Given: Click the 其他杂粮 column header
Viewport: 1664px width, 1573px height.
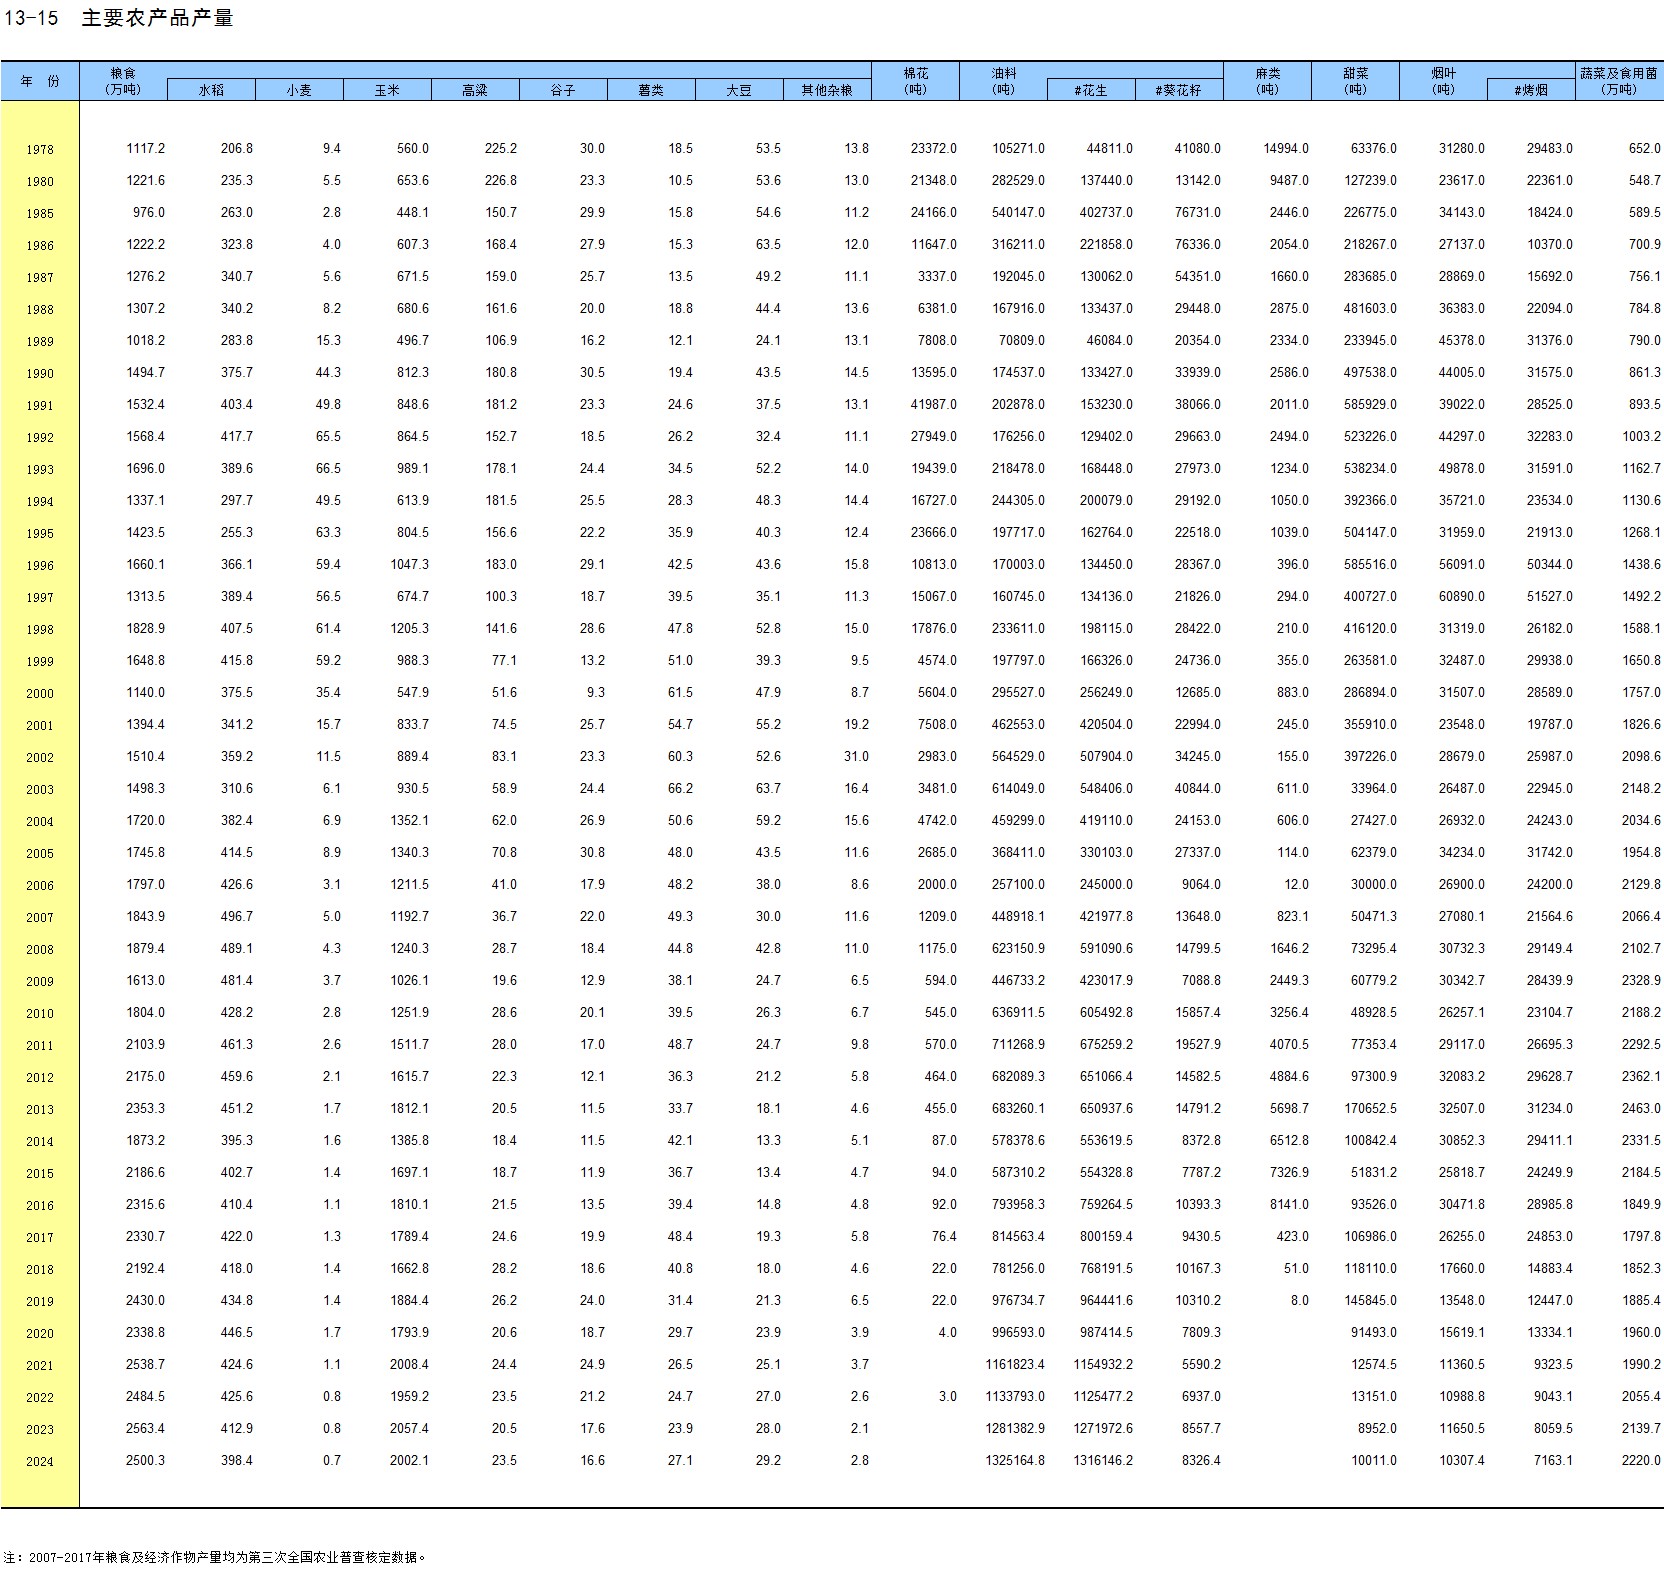Looking at the screenshot, I should tap(827, 90).
